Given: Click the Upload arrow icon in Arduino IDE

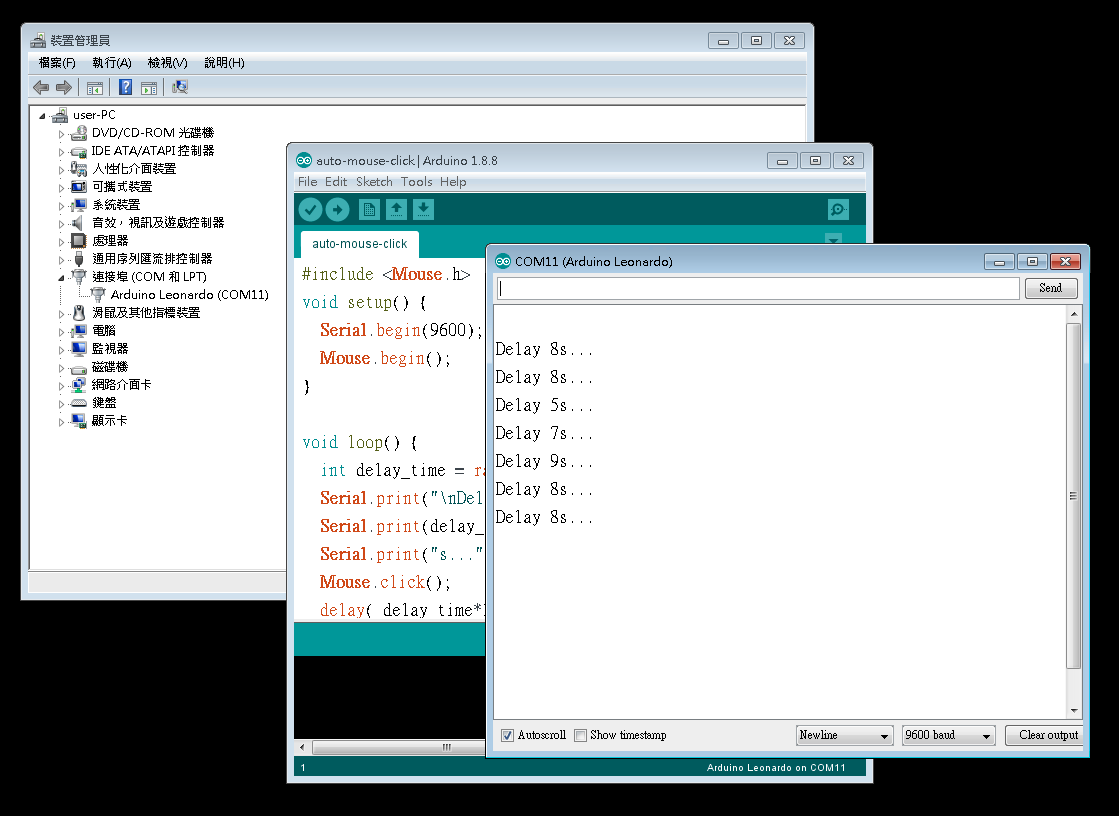Looking at the screenshot, I should click(x=338, y=209).
